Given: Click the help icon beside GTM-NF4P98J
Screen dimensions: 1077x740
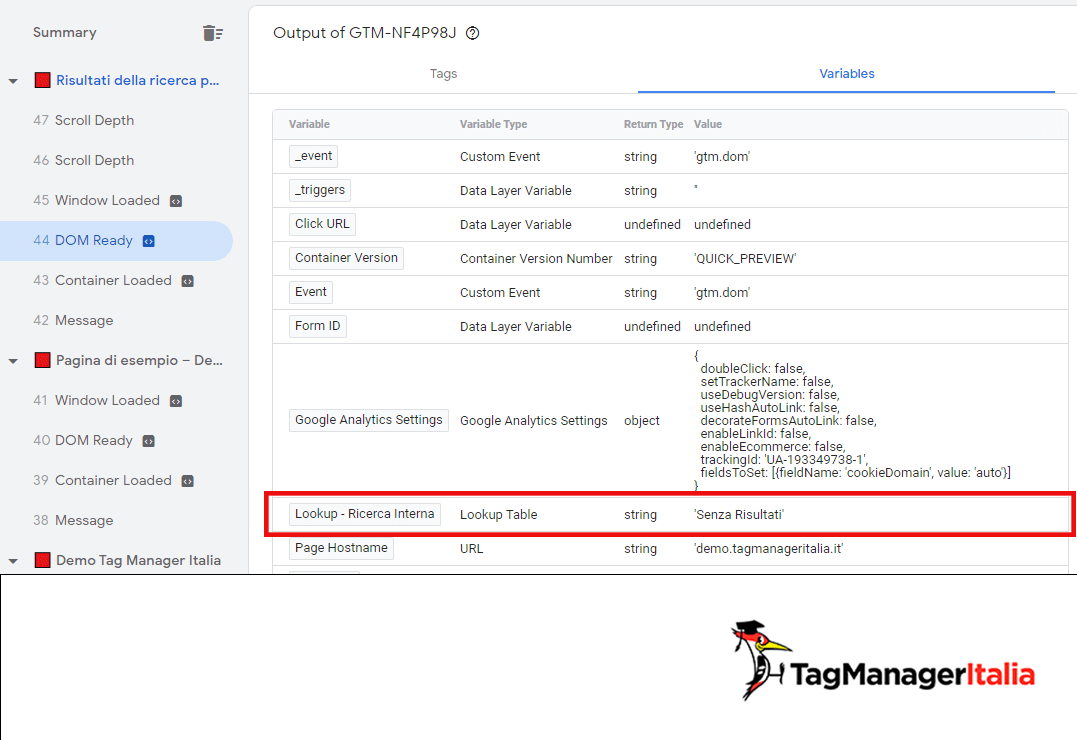Looking at the screenshot, I should (473, 33).
